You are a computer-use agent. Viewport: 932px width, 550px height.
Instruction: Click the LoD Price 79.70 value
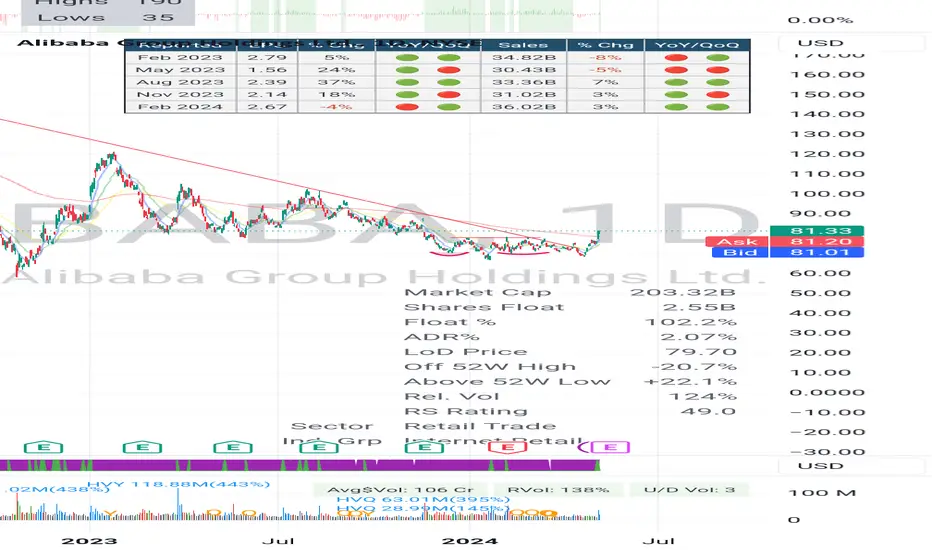coord(700,351)
